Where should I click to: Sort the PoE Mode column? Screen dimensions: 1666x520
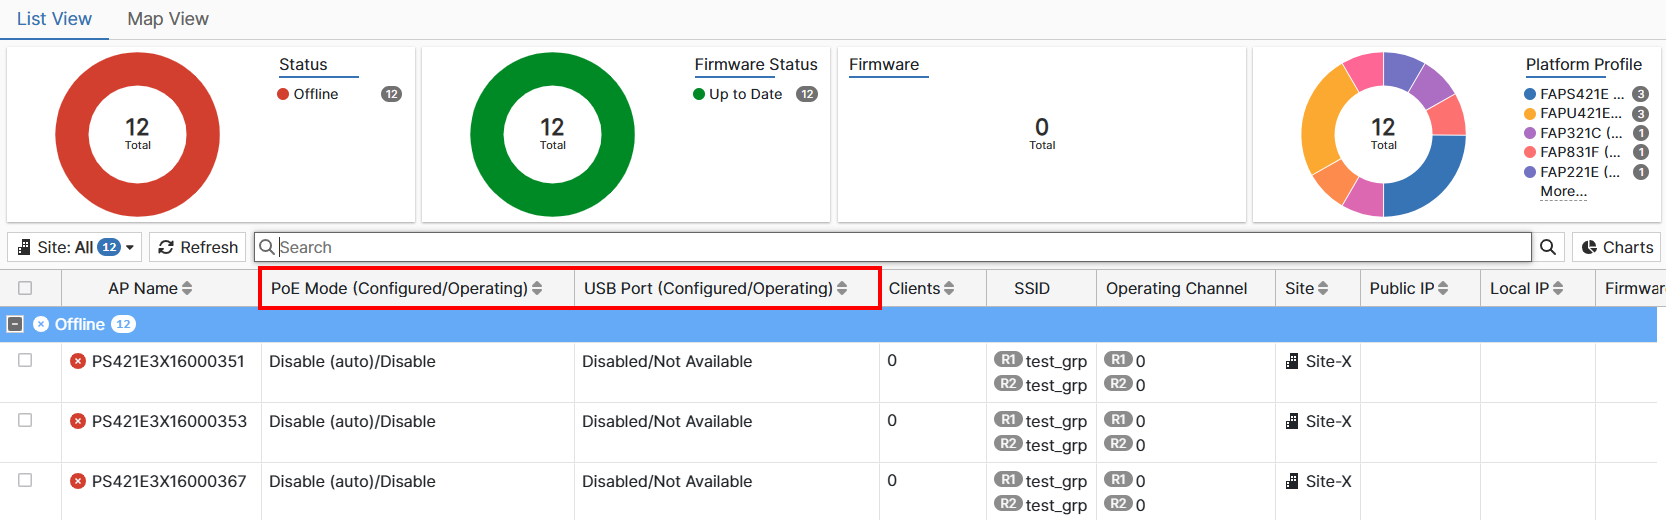point(537,288)
